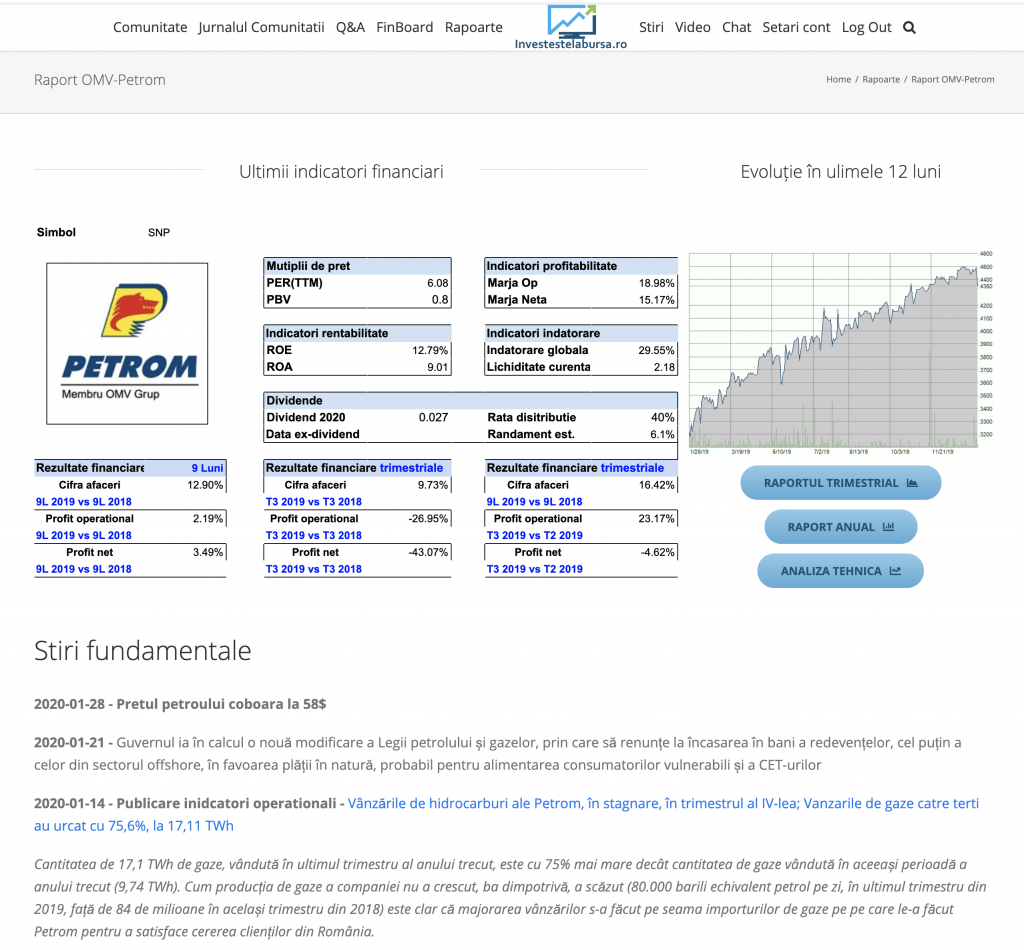Screen dimensions: 1024x950
Task: Click the Indatorare globala value 29.55%
Action: (656, 351)
